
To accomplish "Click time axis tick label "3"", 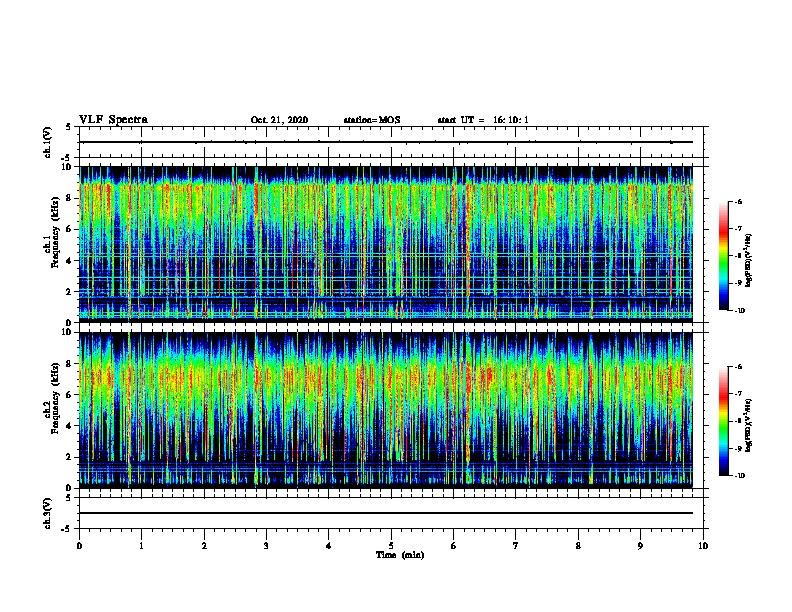I will click(266, 546).
